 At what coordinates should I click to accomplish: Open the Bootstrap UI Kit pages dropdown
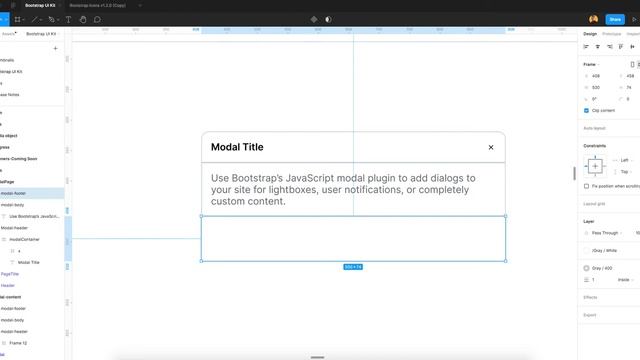(42, 34)
